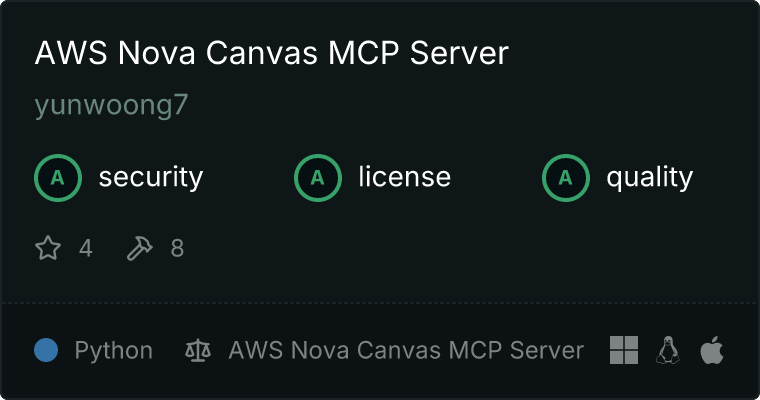Click the Linux penguin icon
Image resolution: width=760 pixels, height=400 pixels.
[668, 350]
